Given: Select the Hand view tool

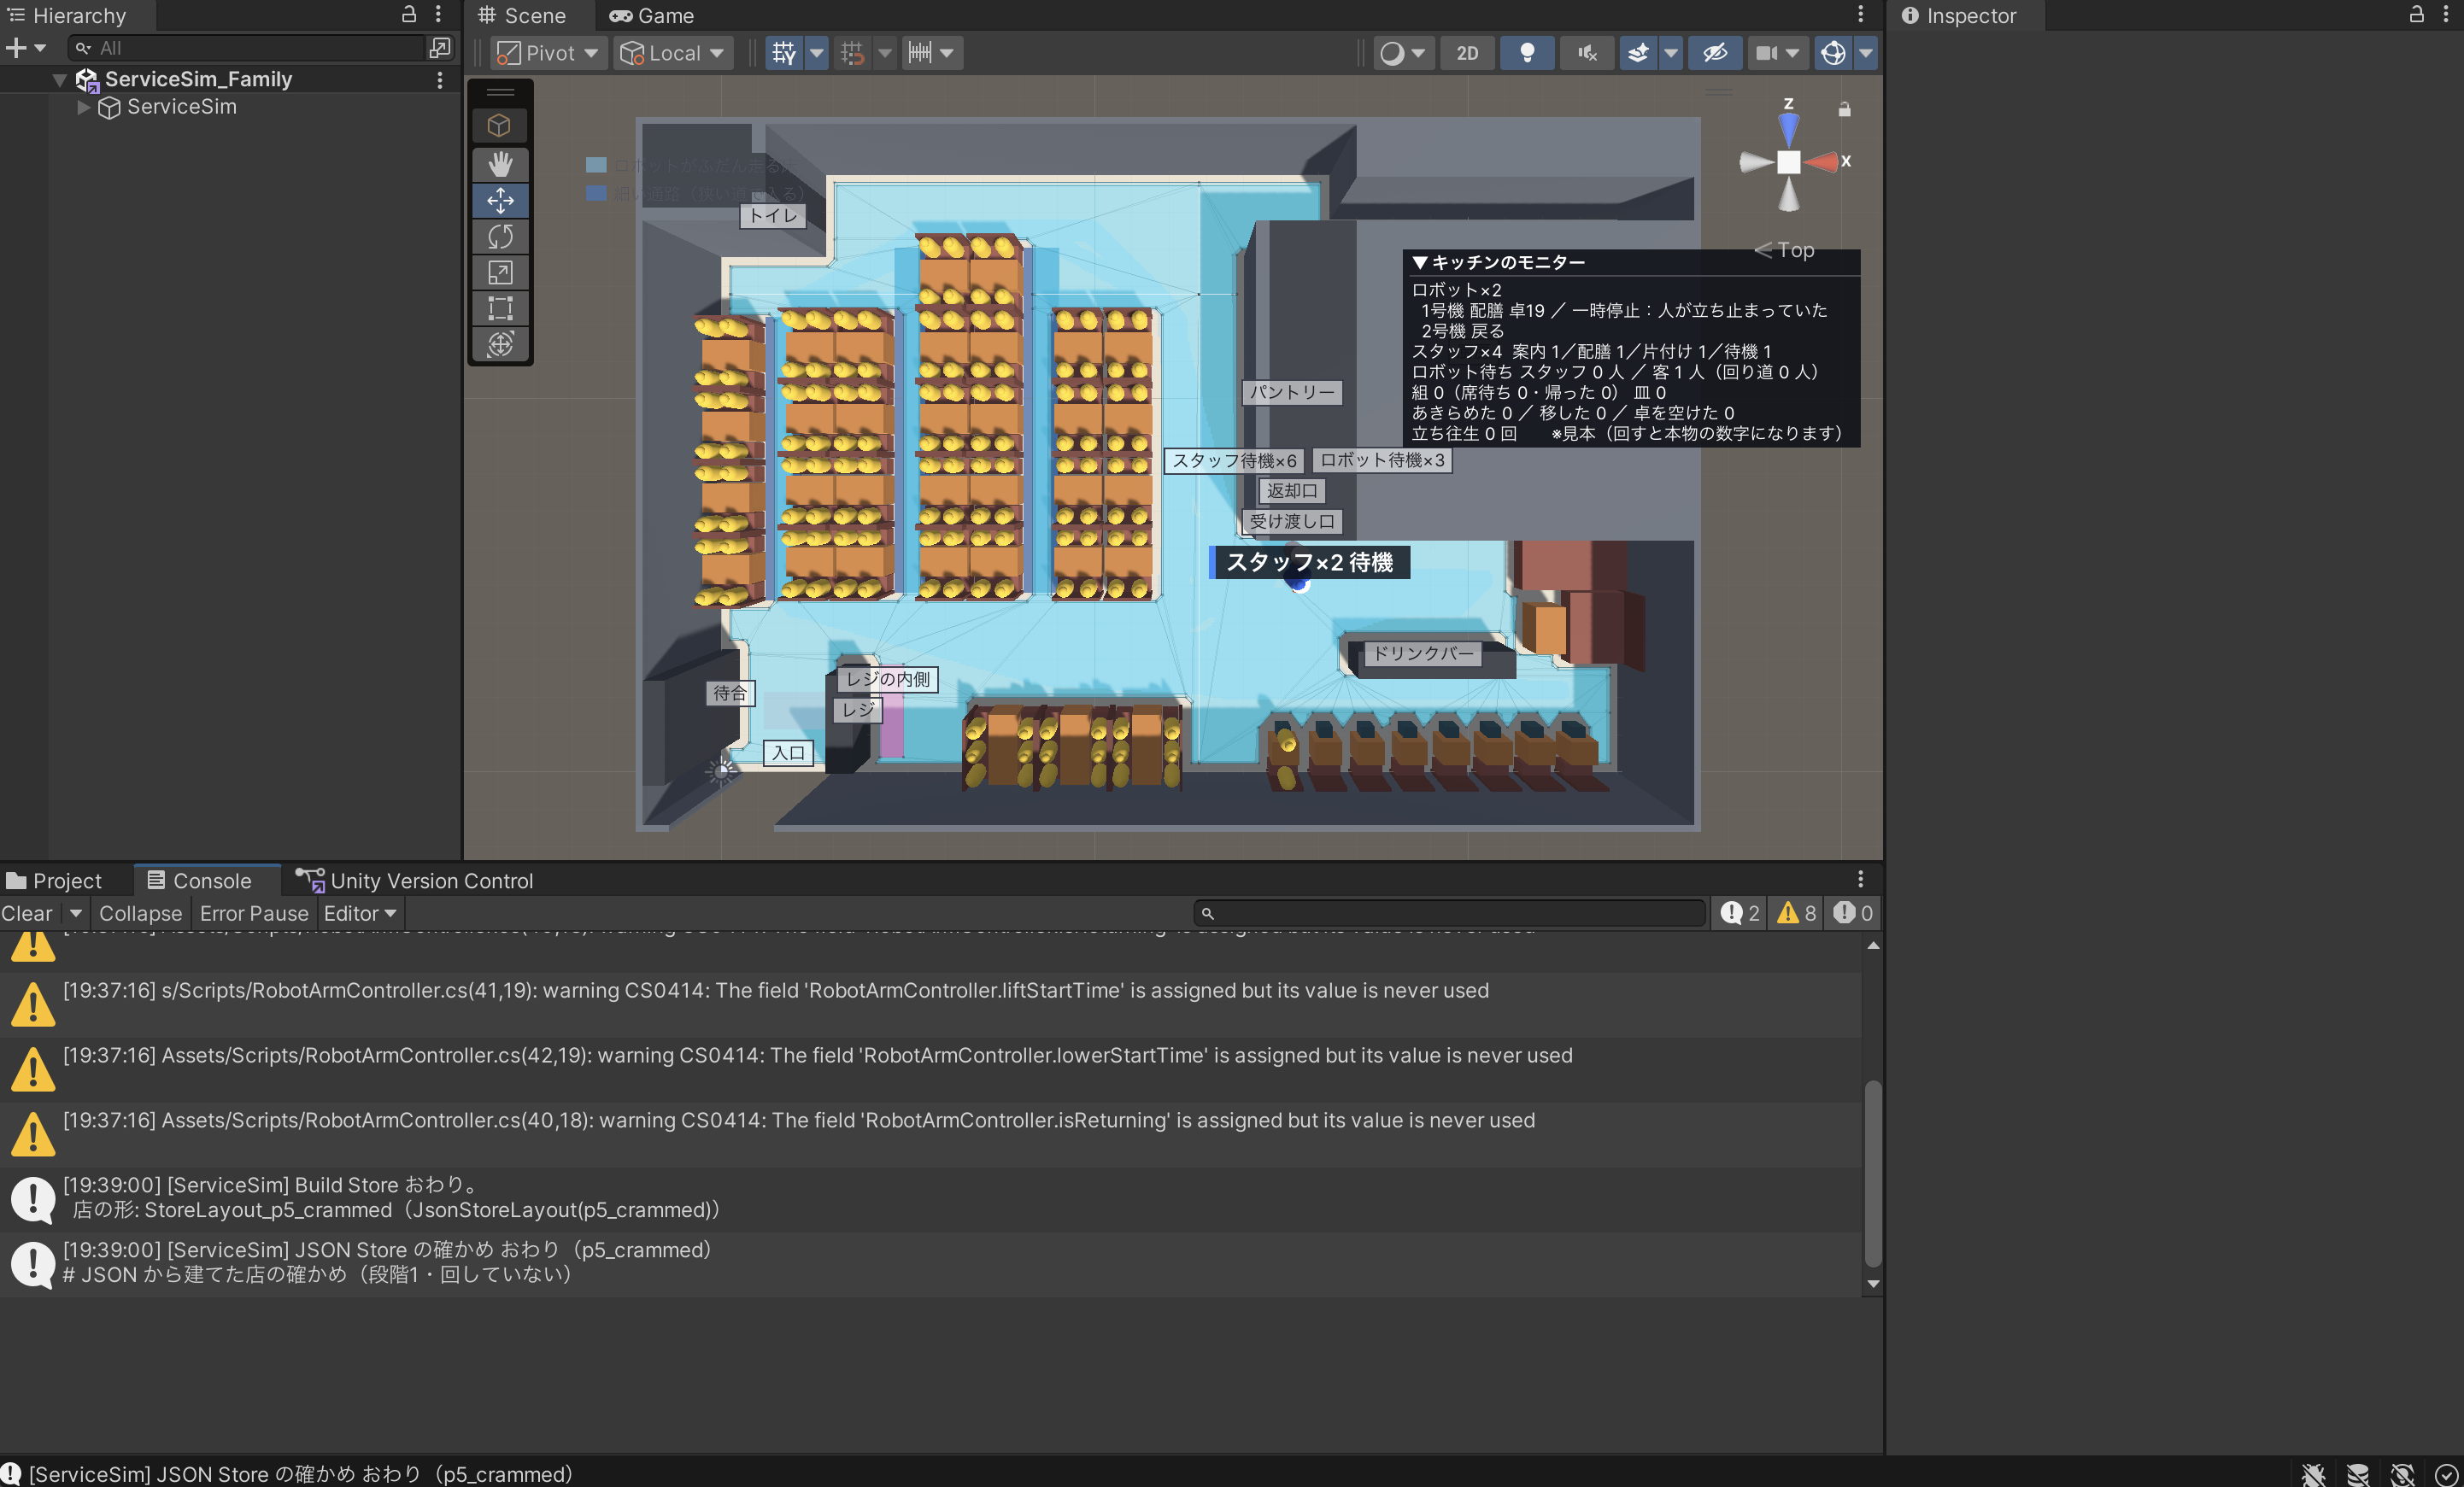Looking at the screenshot, I should [500, 164].
